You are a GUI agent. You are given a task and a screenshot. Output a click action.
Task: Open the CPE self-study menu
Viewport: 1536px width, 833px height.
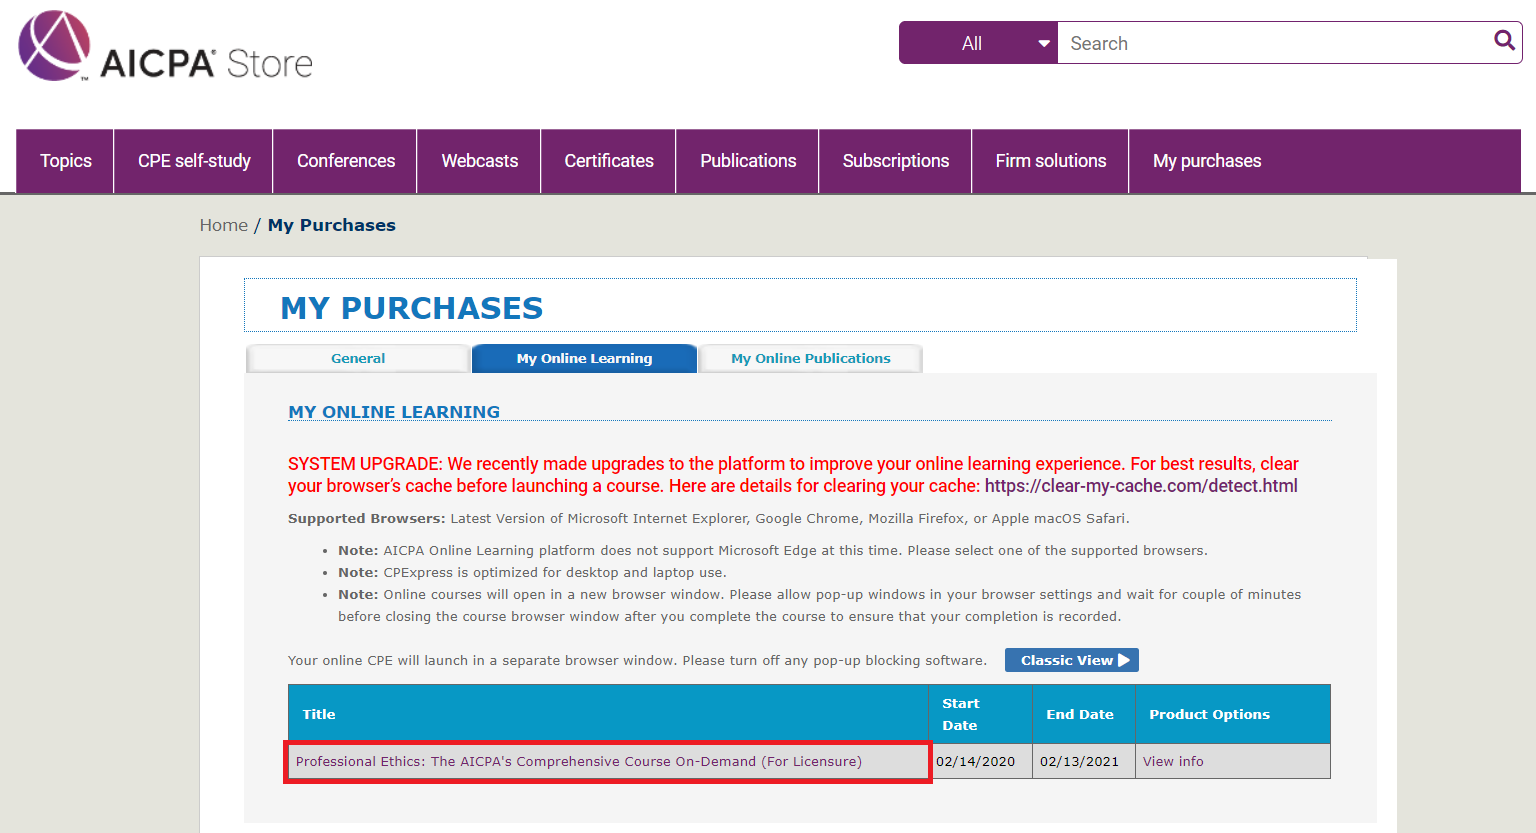point(194,161)
